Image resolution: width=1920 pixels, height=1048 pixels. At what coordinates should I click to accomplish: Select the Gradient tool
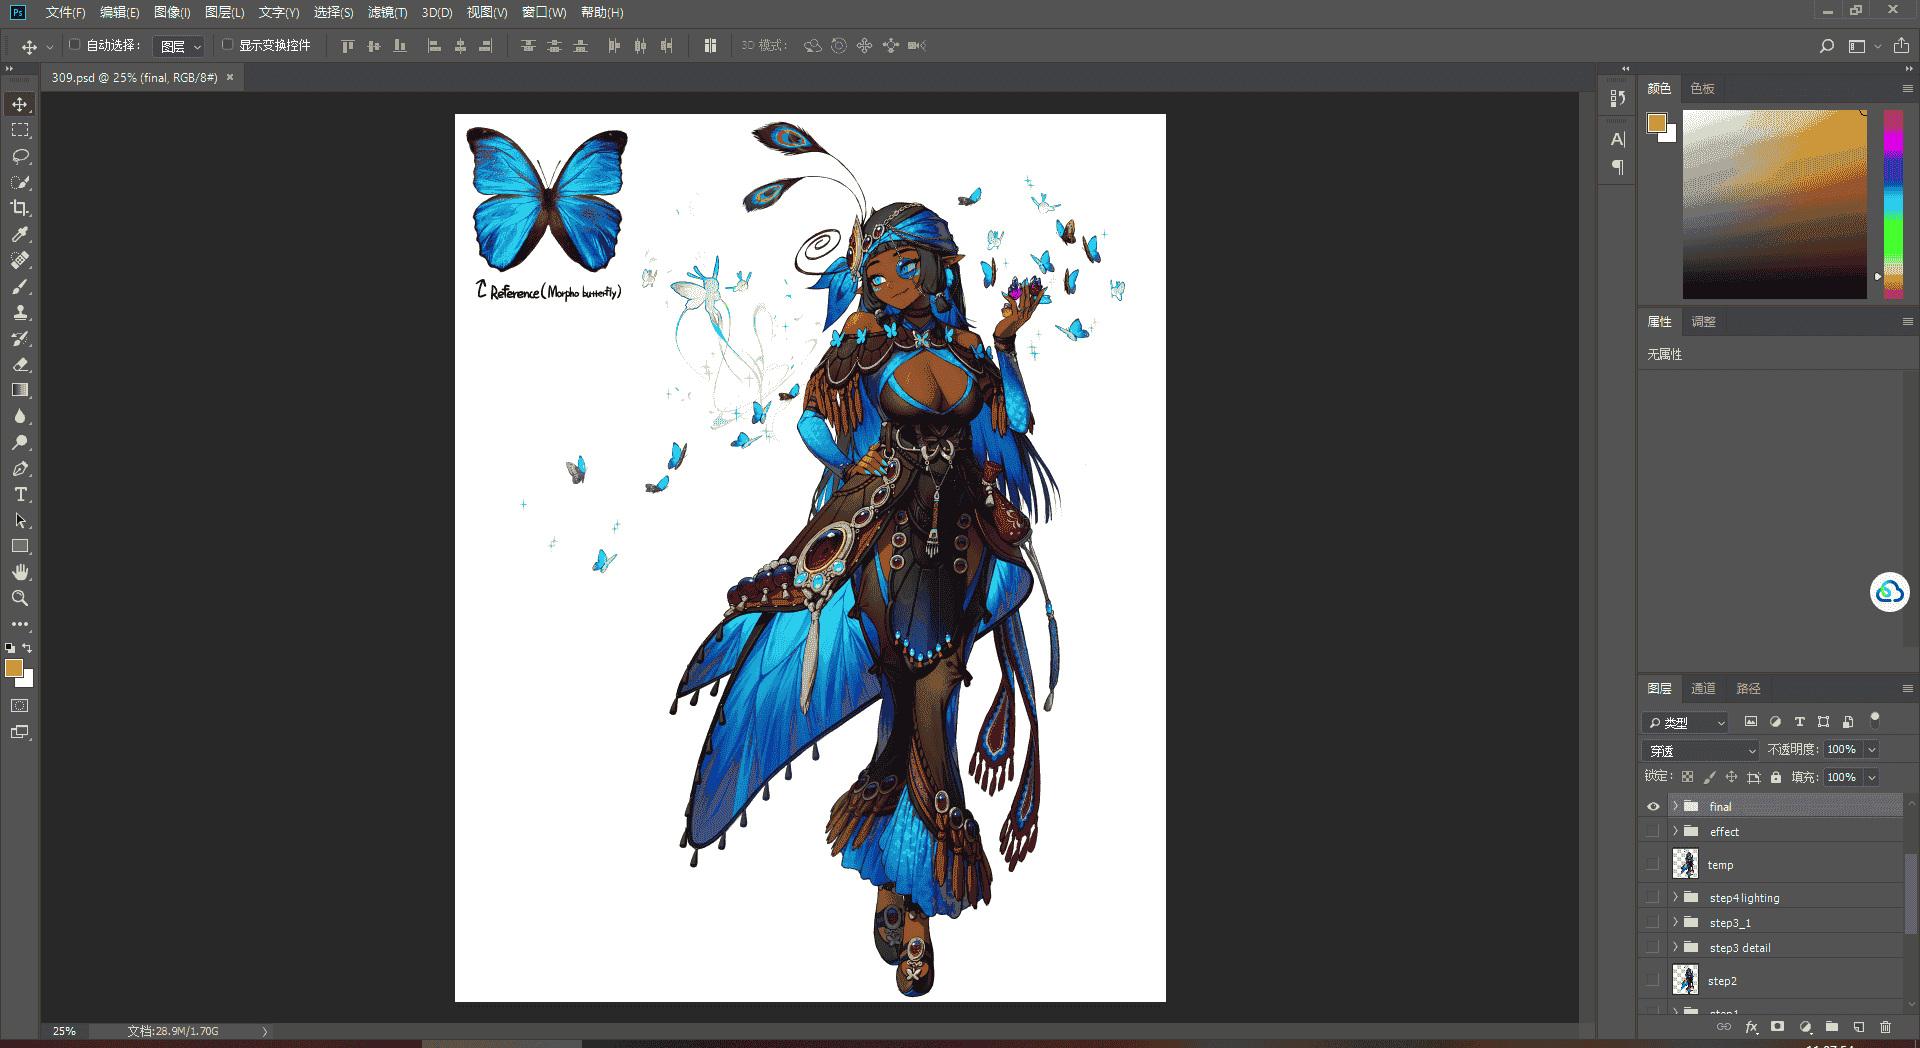tap(20, 390)
